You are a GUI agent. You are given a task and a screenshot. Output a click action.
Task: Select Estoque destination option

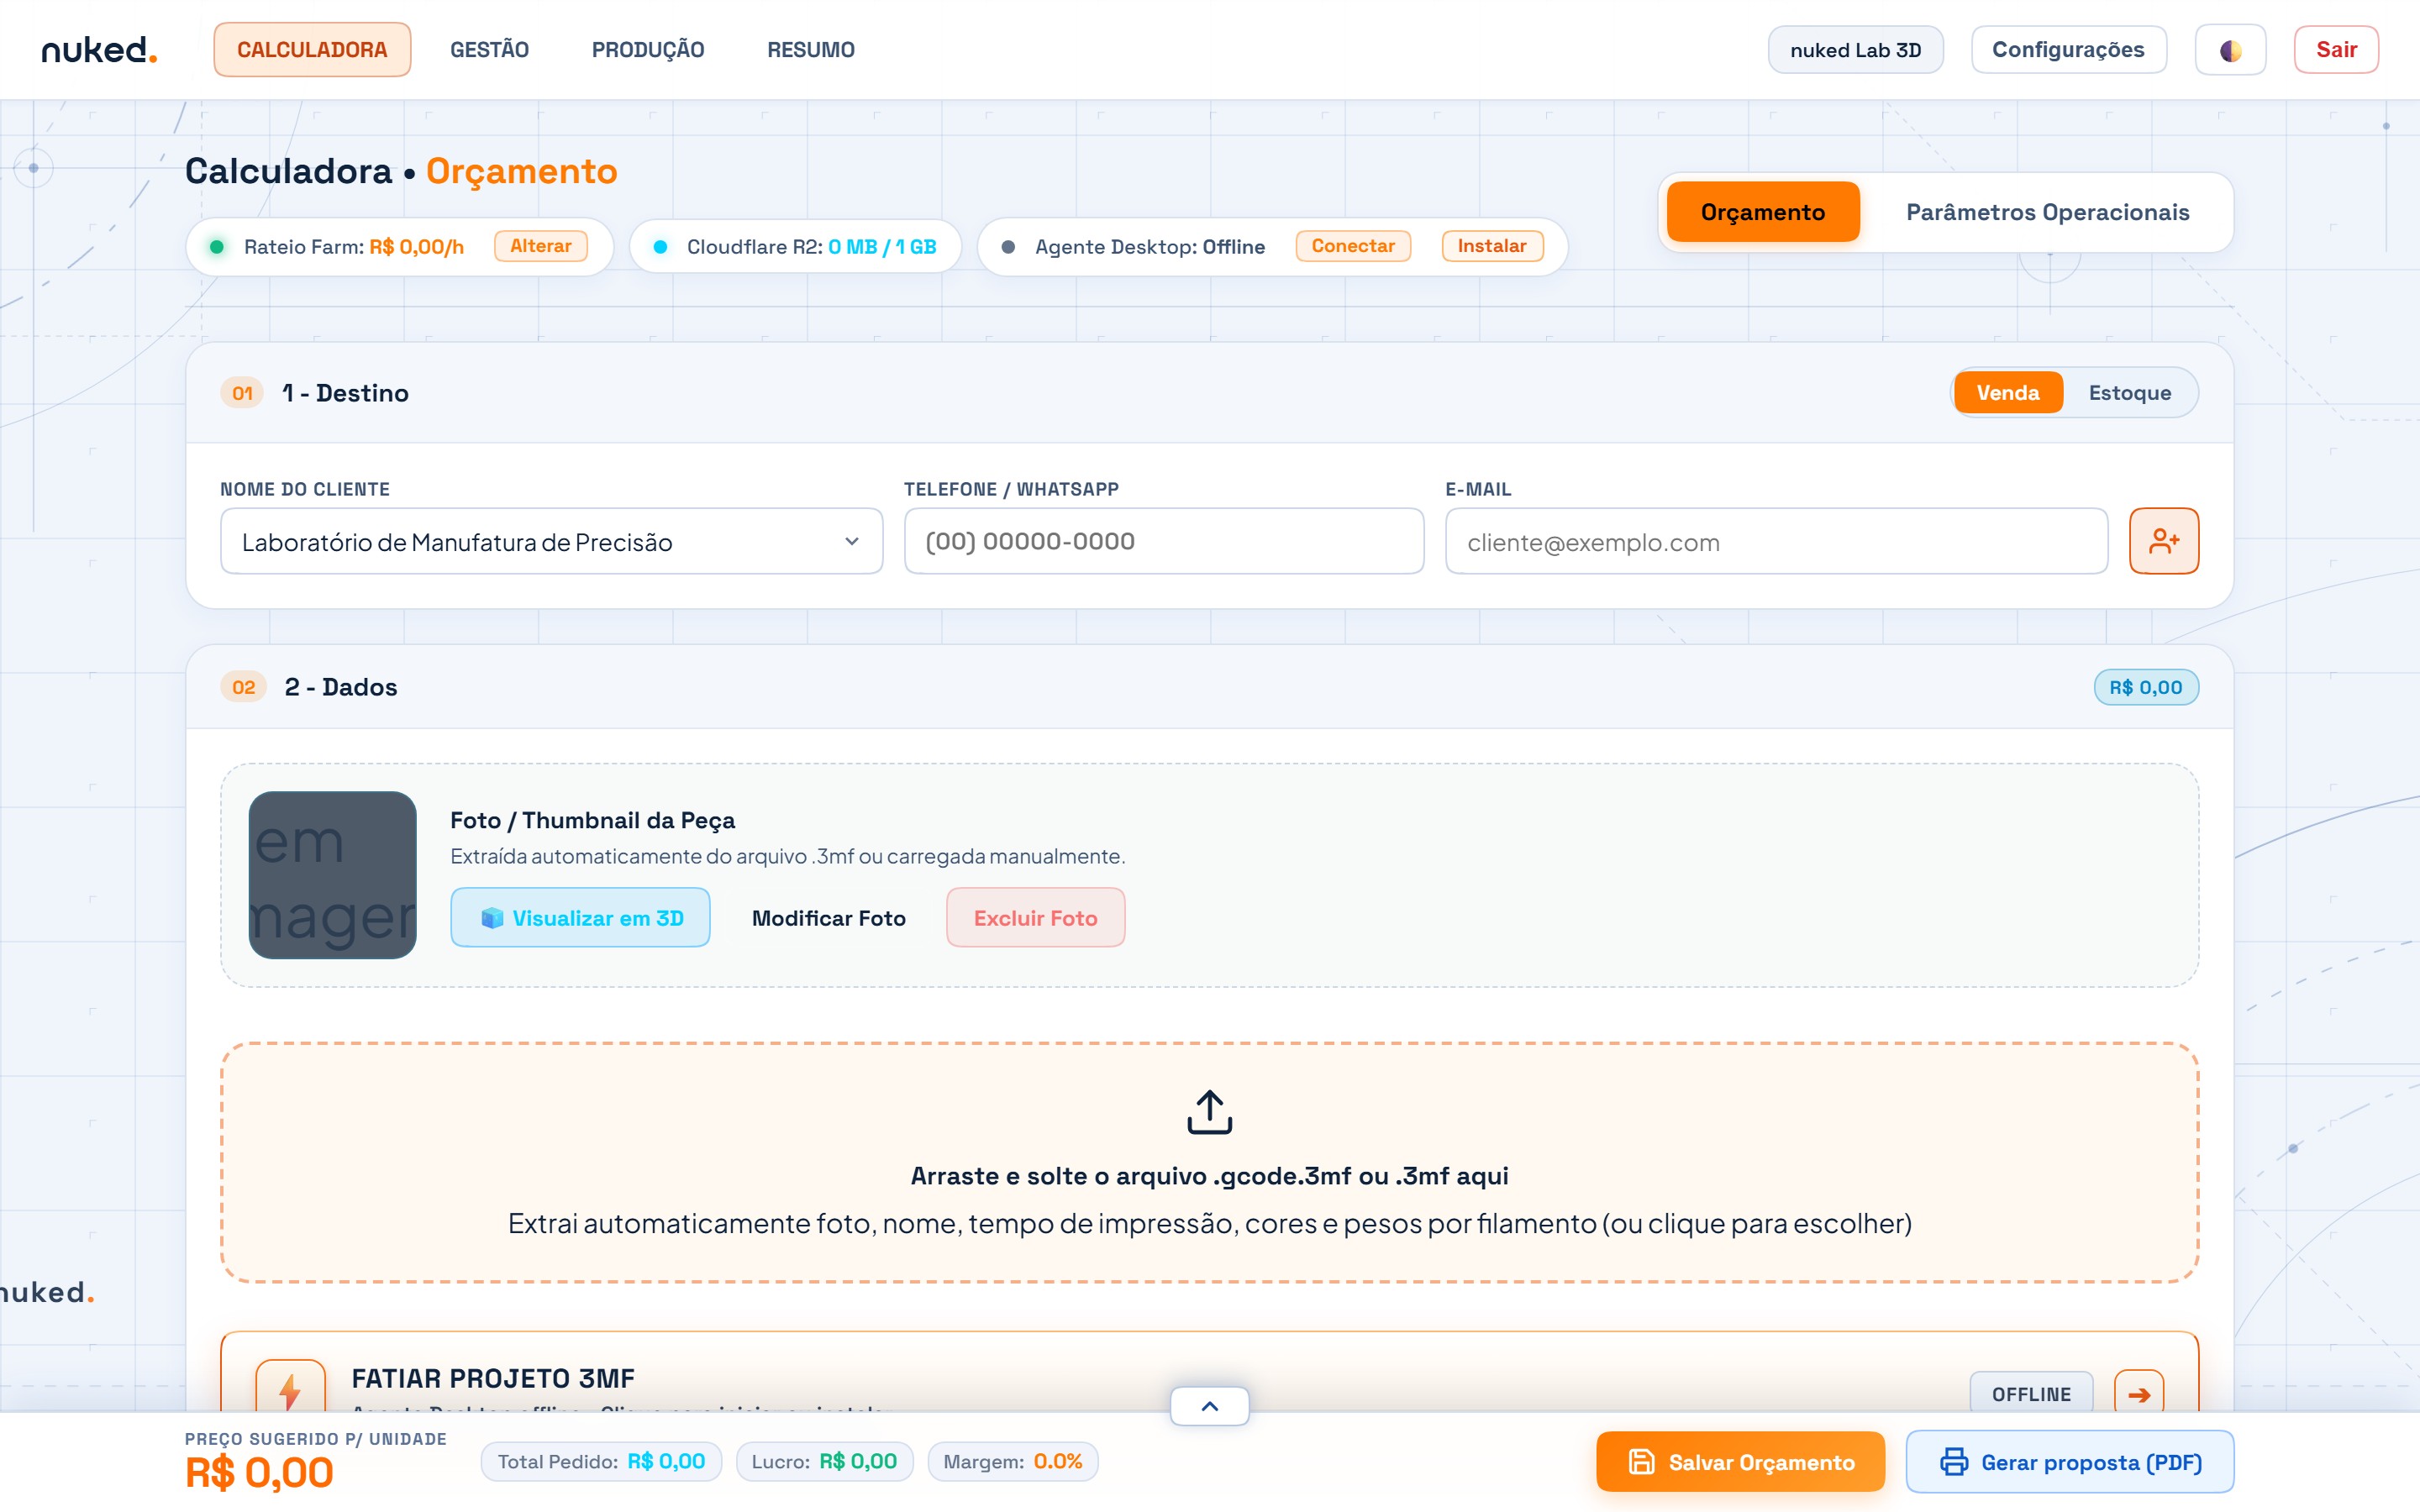pyautogui.click(x=2130, y=393)
